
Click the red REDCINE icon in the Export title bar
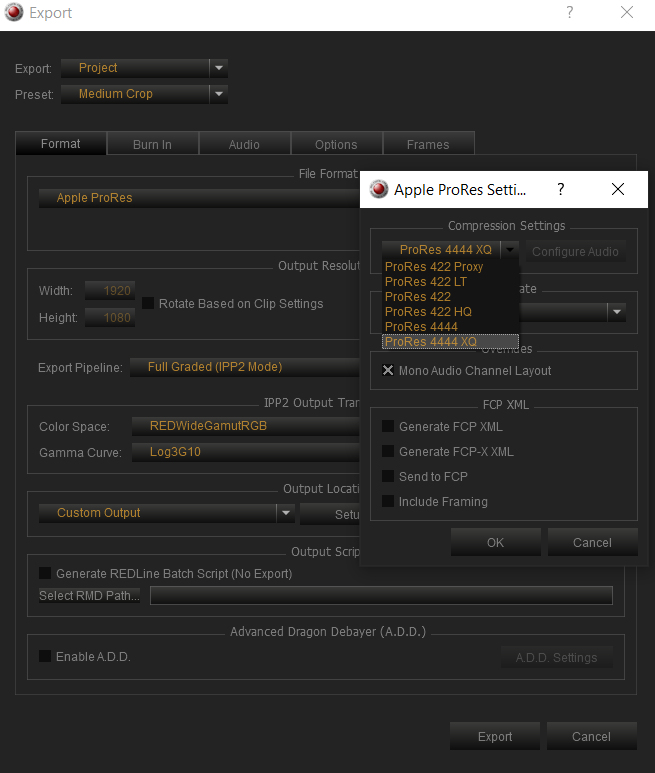14,12
